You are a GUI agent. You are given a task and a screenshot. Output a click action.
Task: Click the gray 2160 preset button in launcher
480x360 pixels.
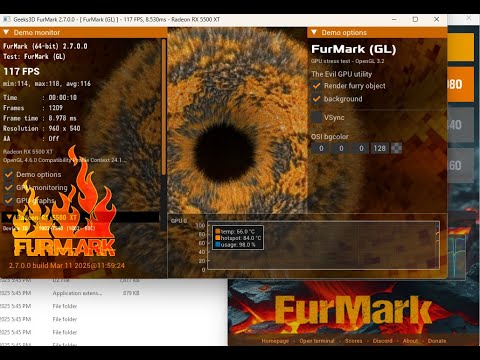coord(460,165)
